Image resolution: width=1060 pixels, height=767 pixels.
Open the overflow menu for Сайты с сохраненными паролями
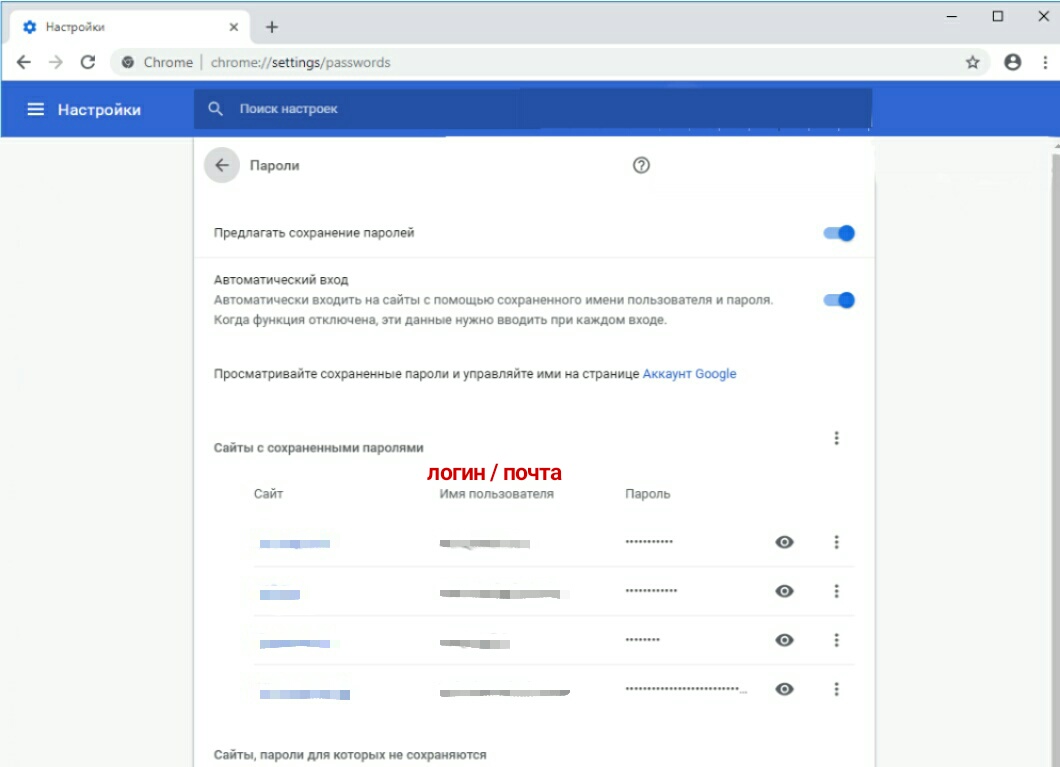click(x=836, y=437)
